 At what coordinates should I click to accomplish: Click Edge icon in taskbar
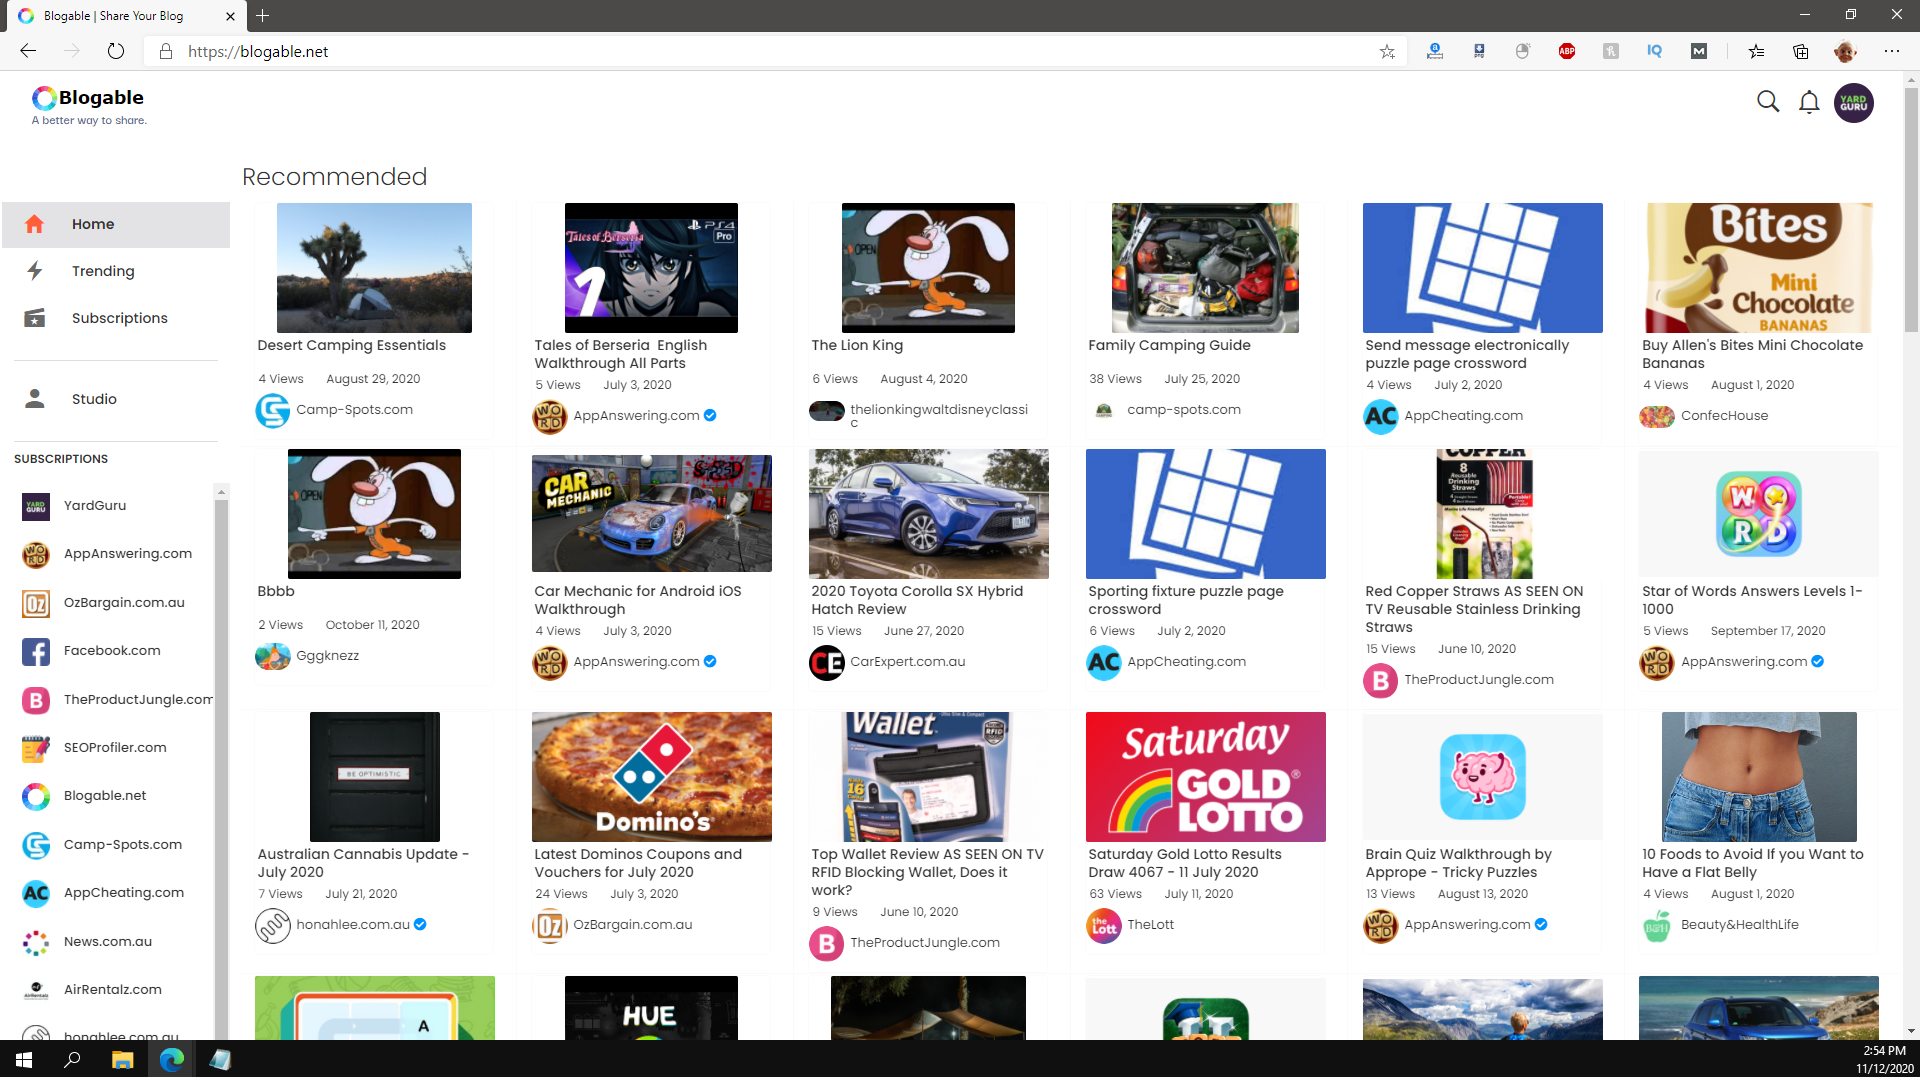(171, 1059)
